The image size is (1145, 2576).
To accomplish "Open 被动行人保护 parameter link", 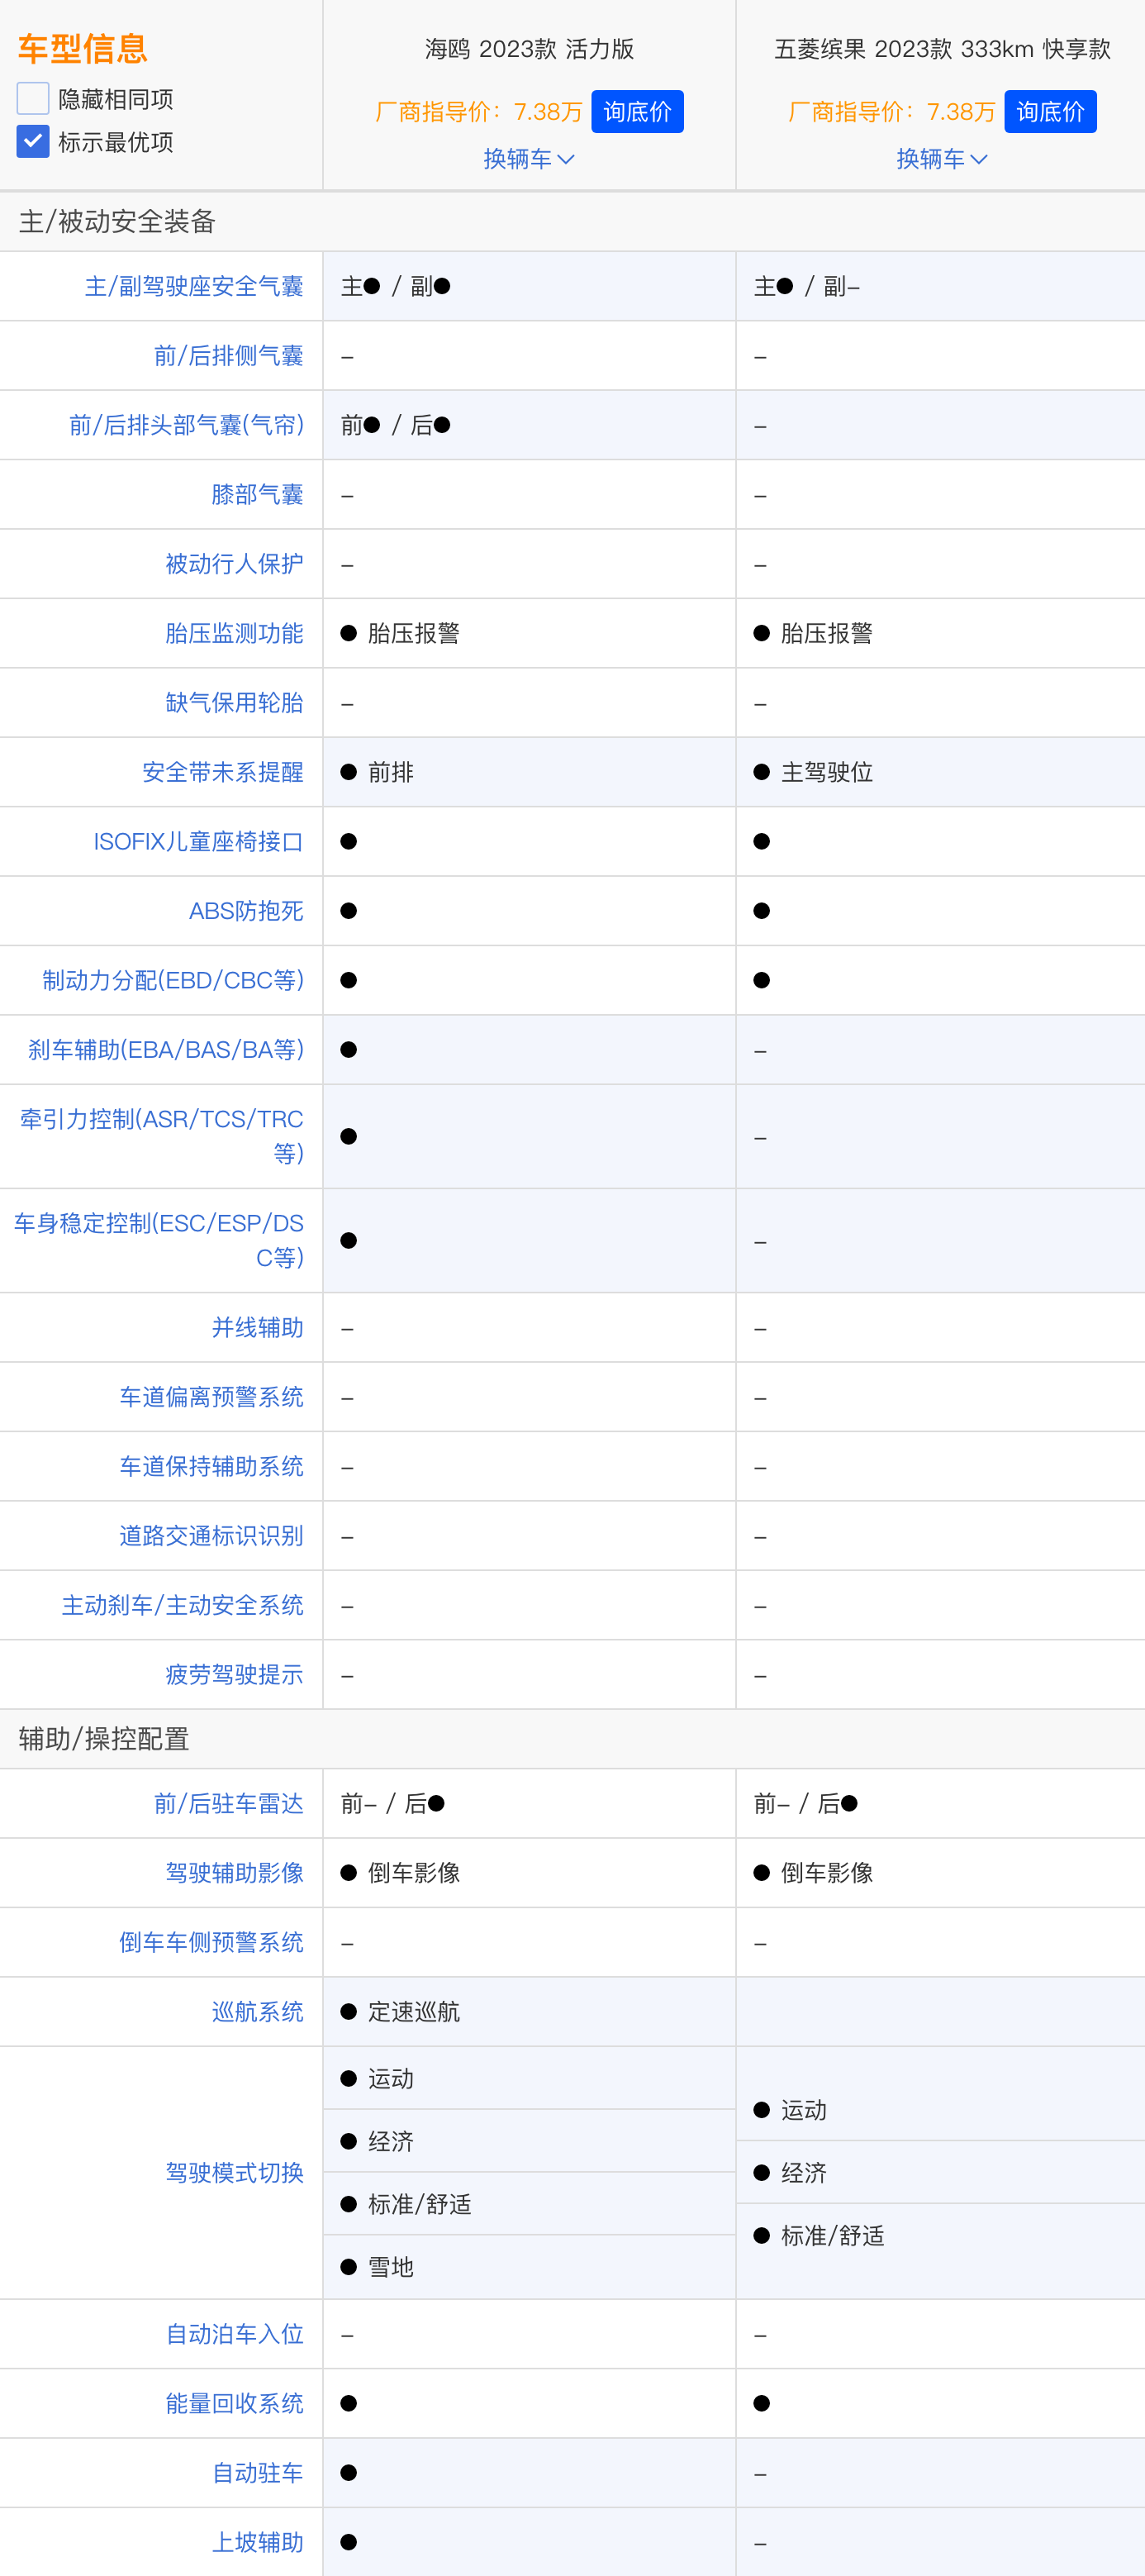I will click(x=235, y=564).
